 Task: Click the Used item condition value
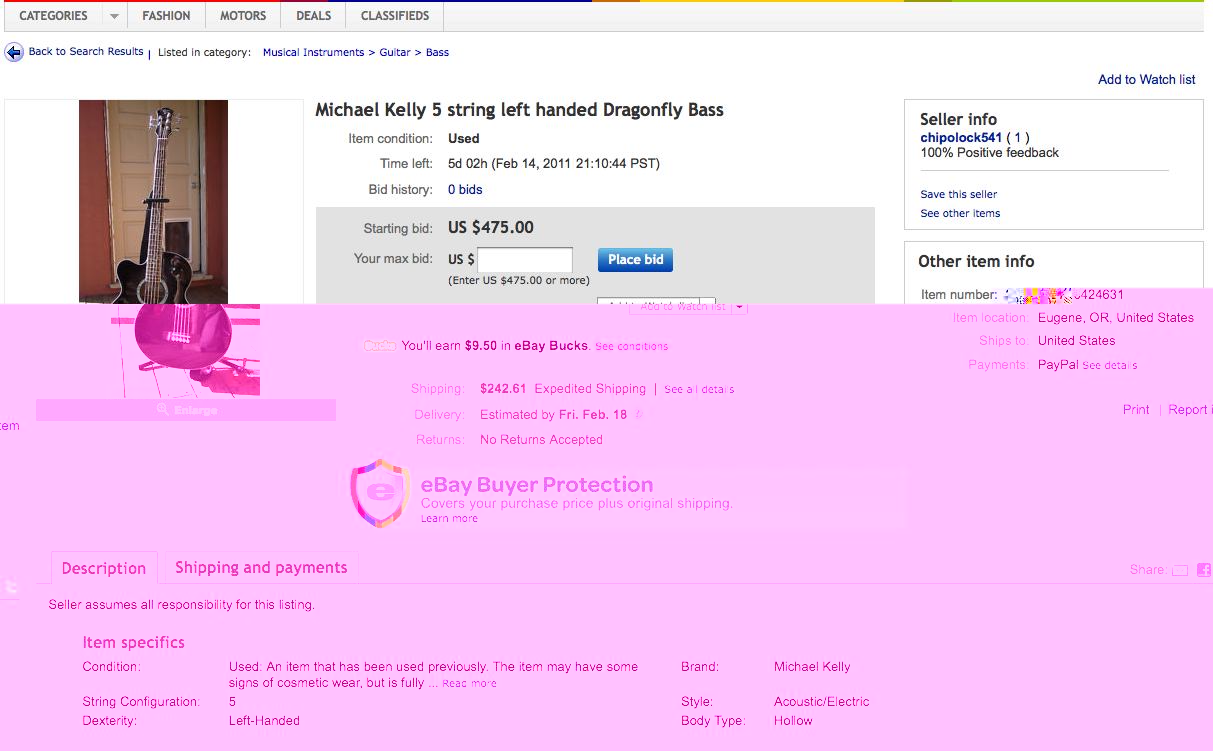464,139
